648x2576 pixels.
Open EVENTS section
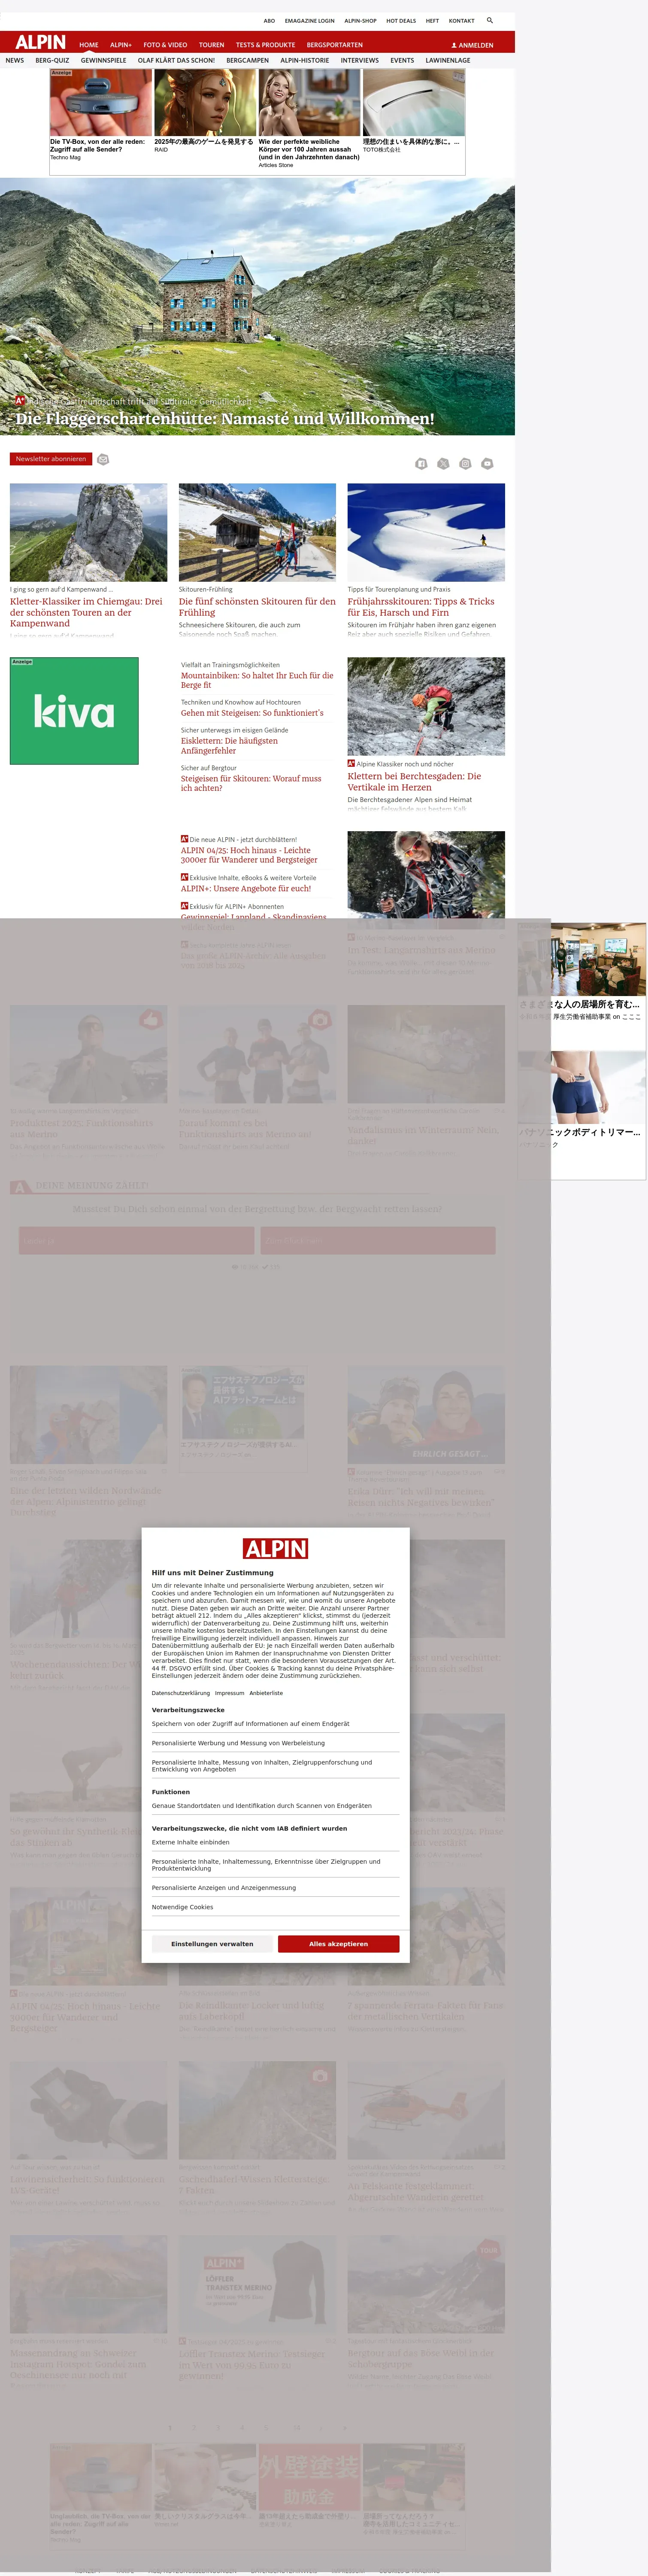[x=402, y=60]
